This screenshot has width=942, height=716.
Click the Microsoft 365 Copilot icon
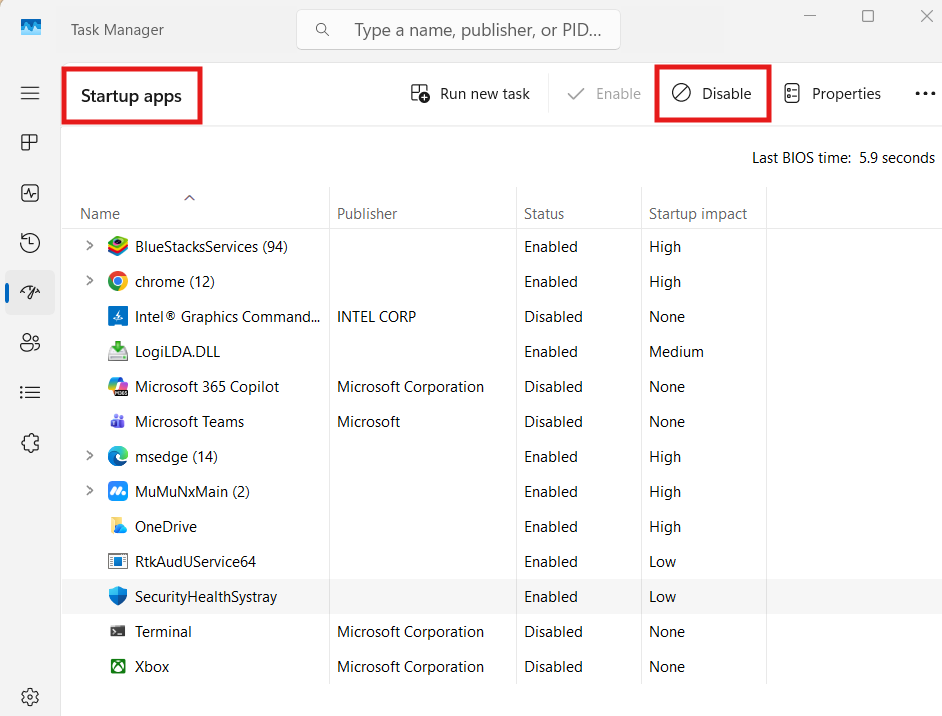pyautogui.click(x=118, y=386)
